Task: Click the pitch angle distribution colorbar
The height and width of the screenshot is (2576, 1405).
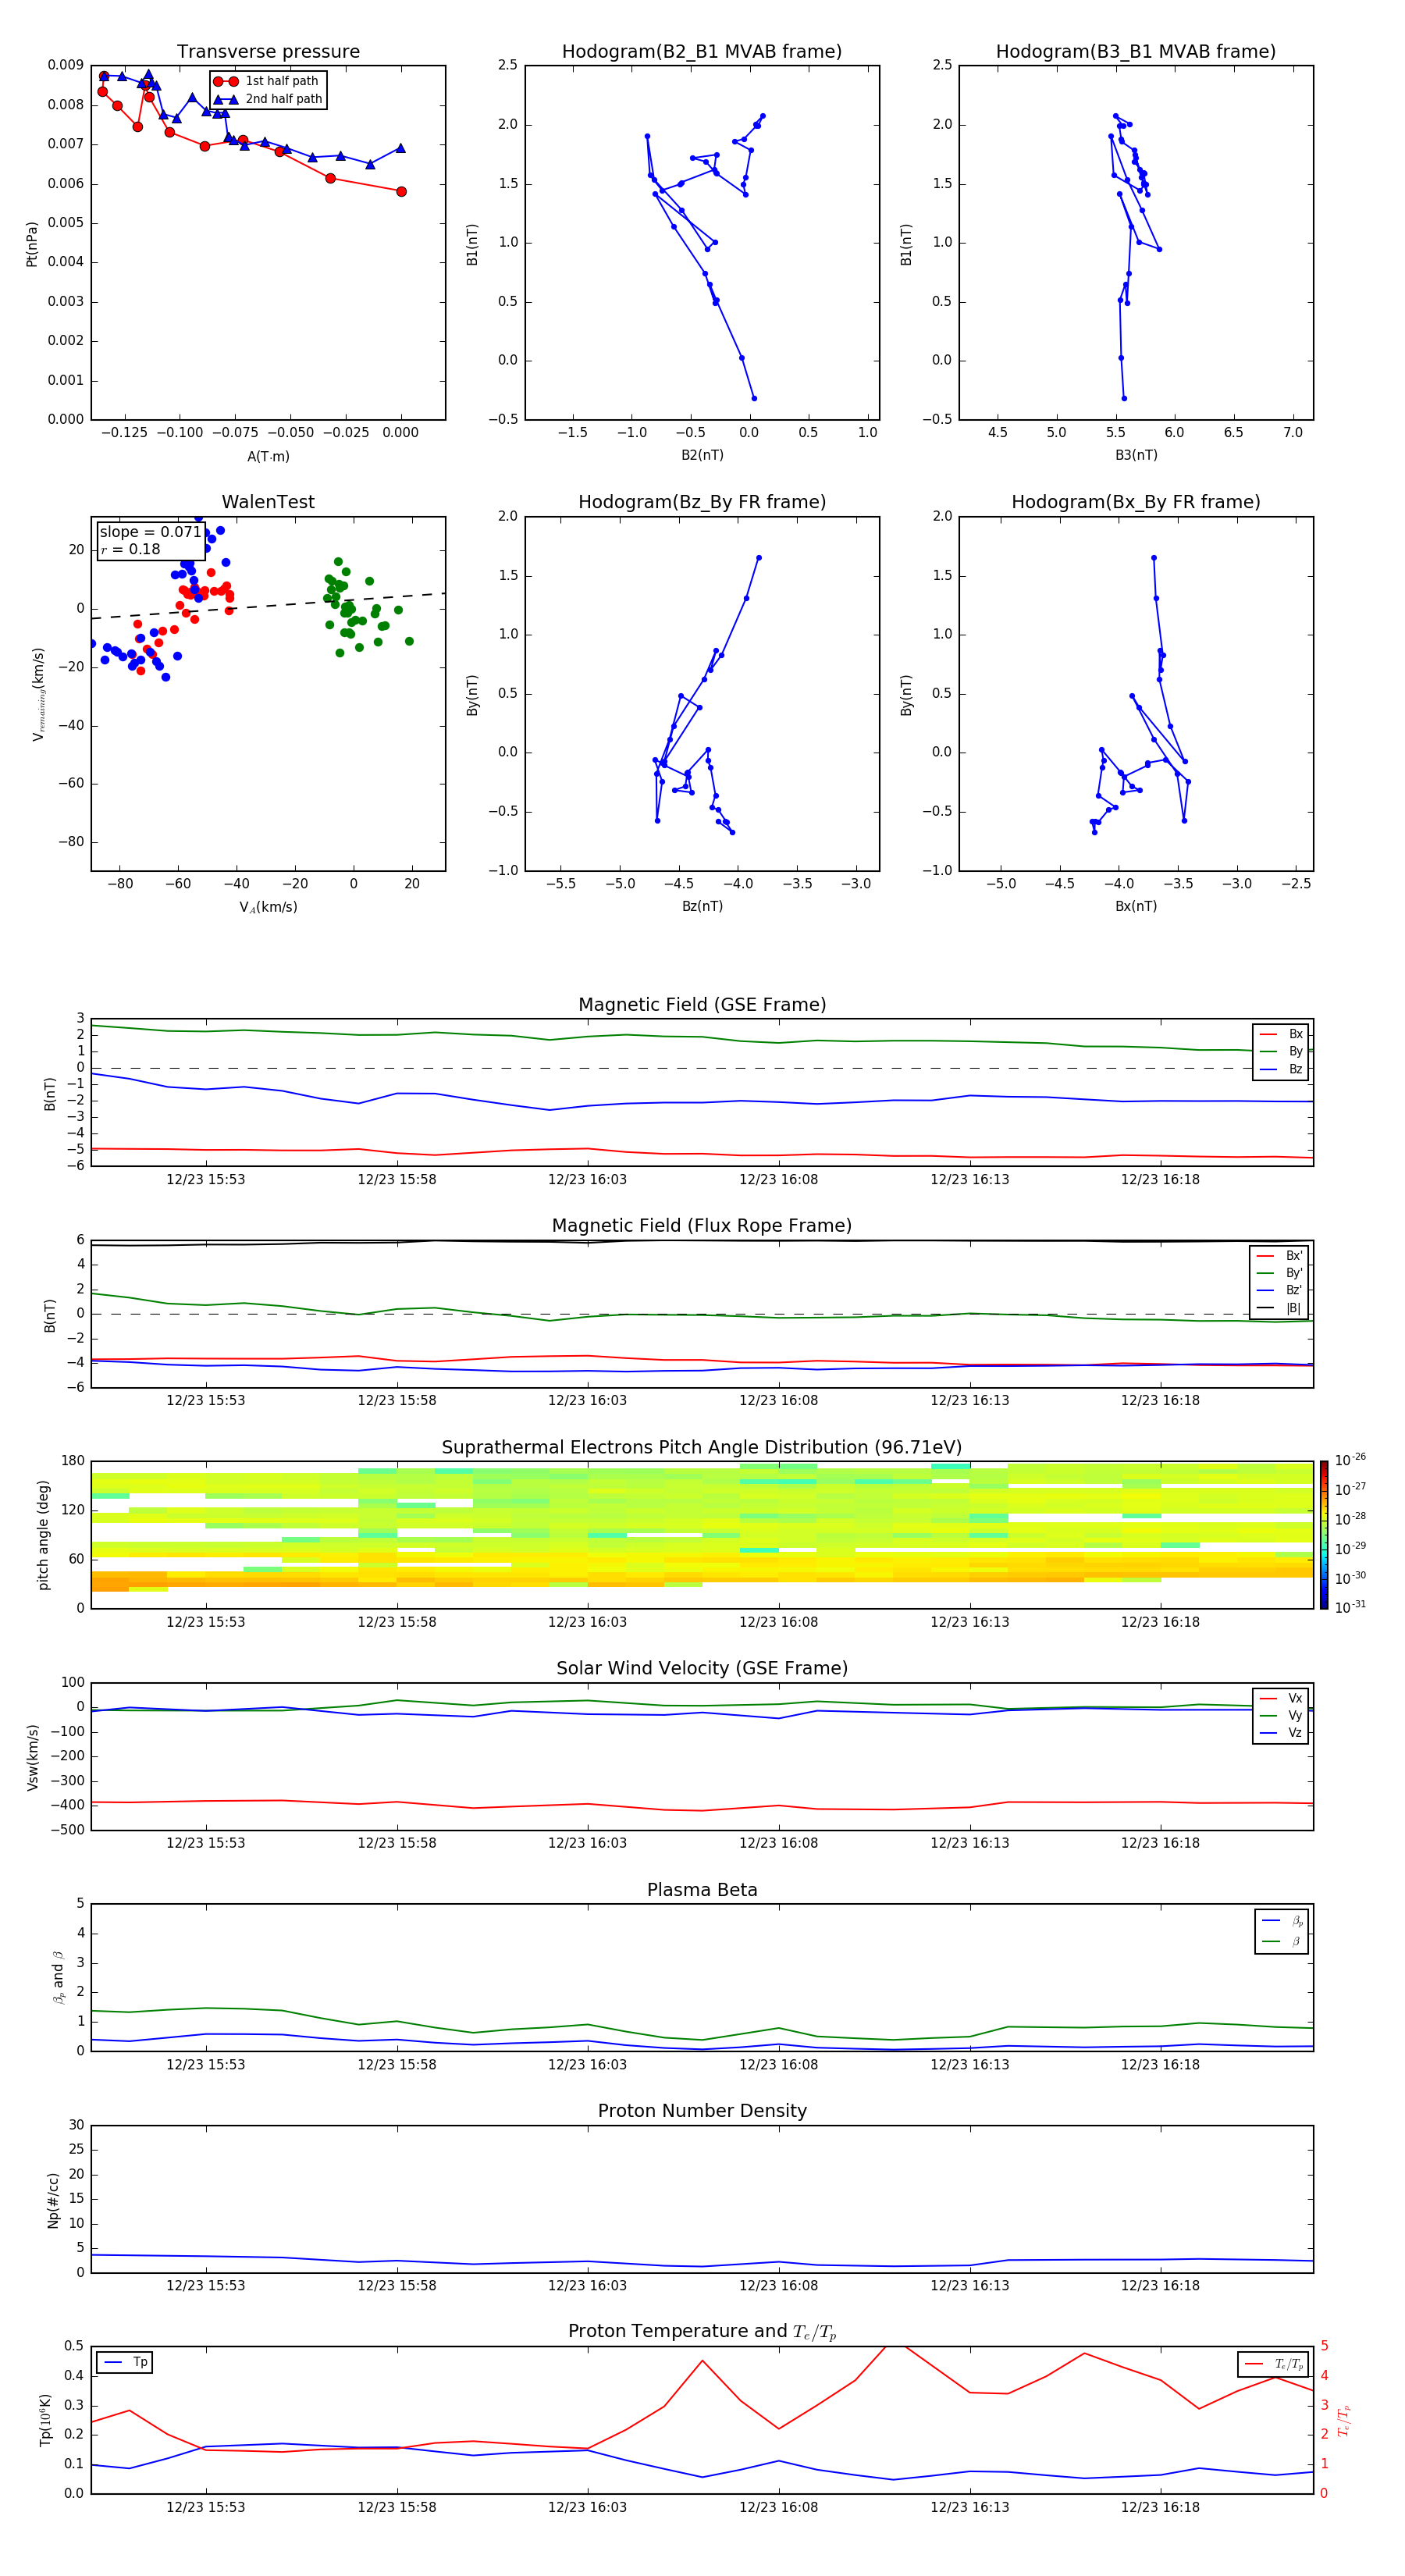Action: [1323, 1534]
